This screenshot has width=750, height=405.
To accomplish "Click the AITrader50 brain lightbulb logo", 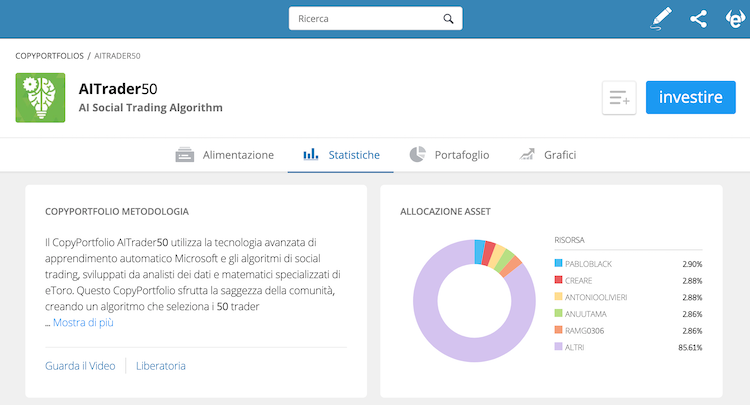I will [40, 98].
